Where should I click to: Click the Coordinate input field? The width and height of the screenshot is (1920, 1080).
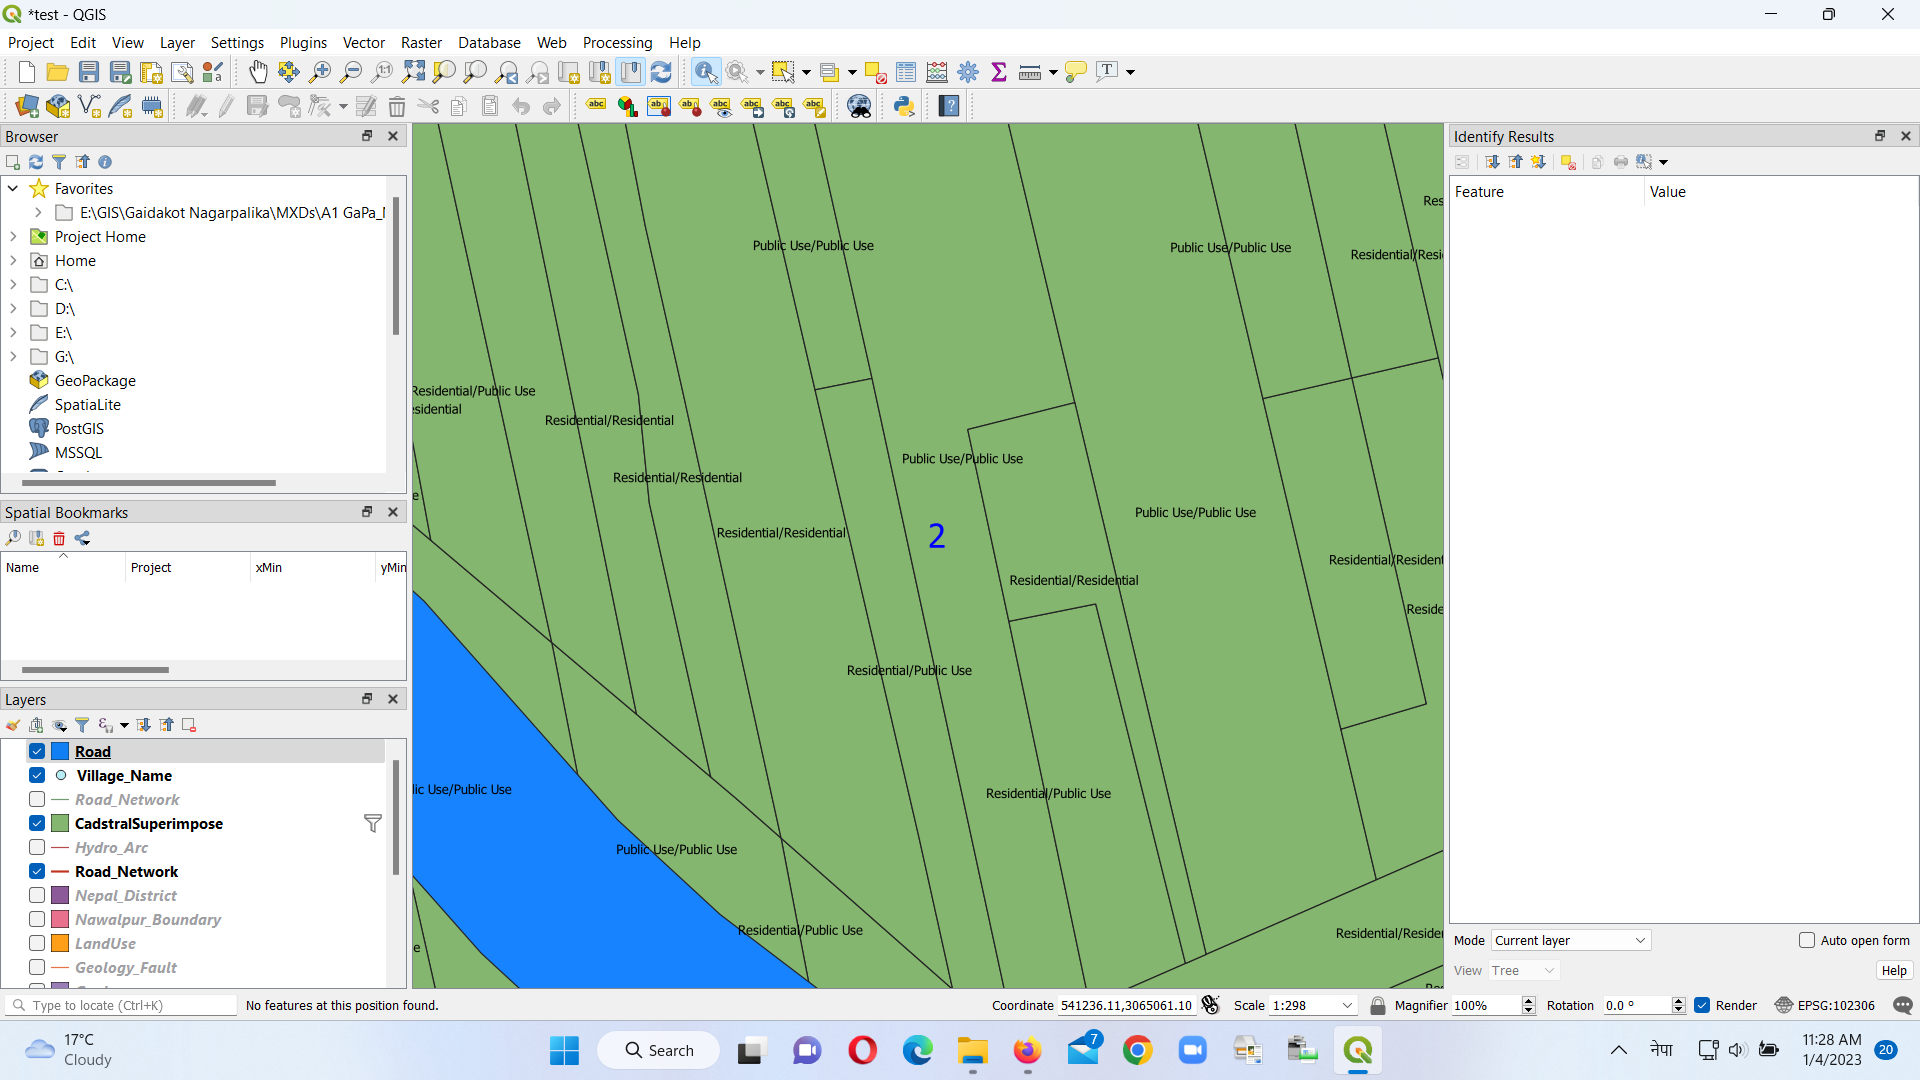(1126, 1005)
